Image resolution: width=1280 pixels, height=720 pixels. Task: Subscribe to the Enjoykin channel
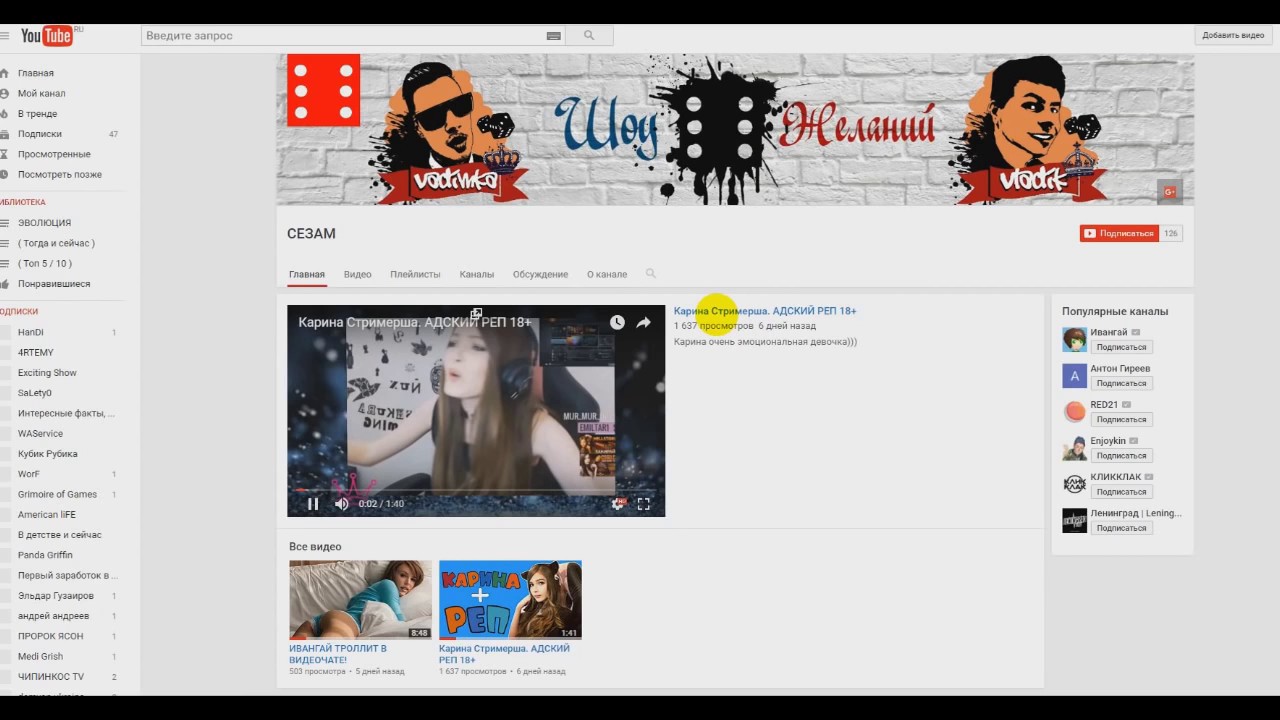click(x=1120, y=456)
